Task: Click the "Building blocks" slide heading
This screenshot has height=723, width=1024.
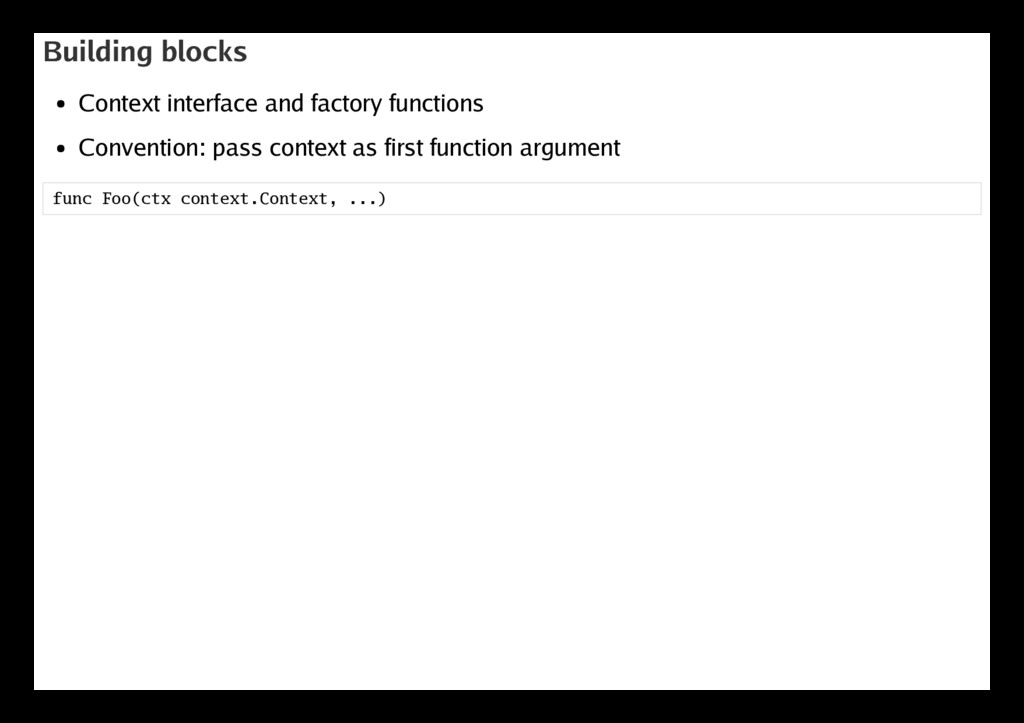Action: point(145,52)
